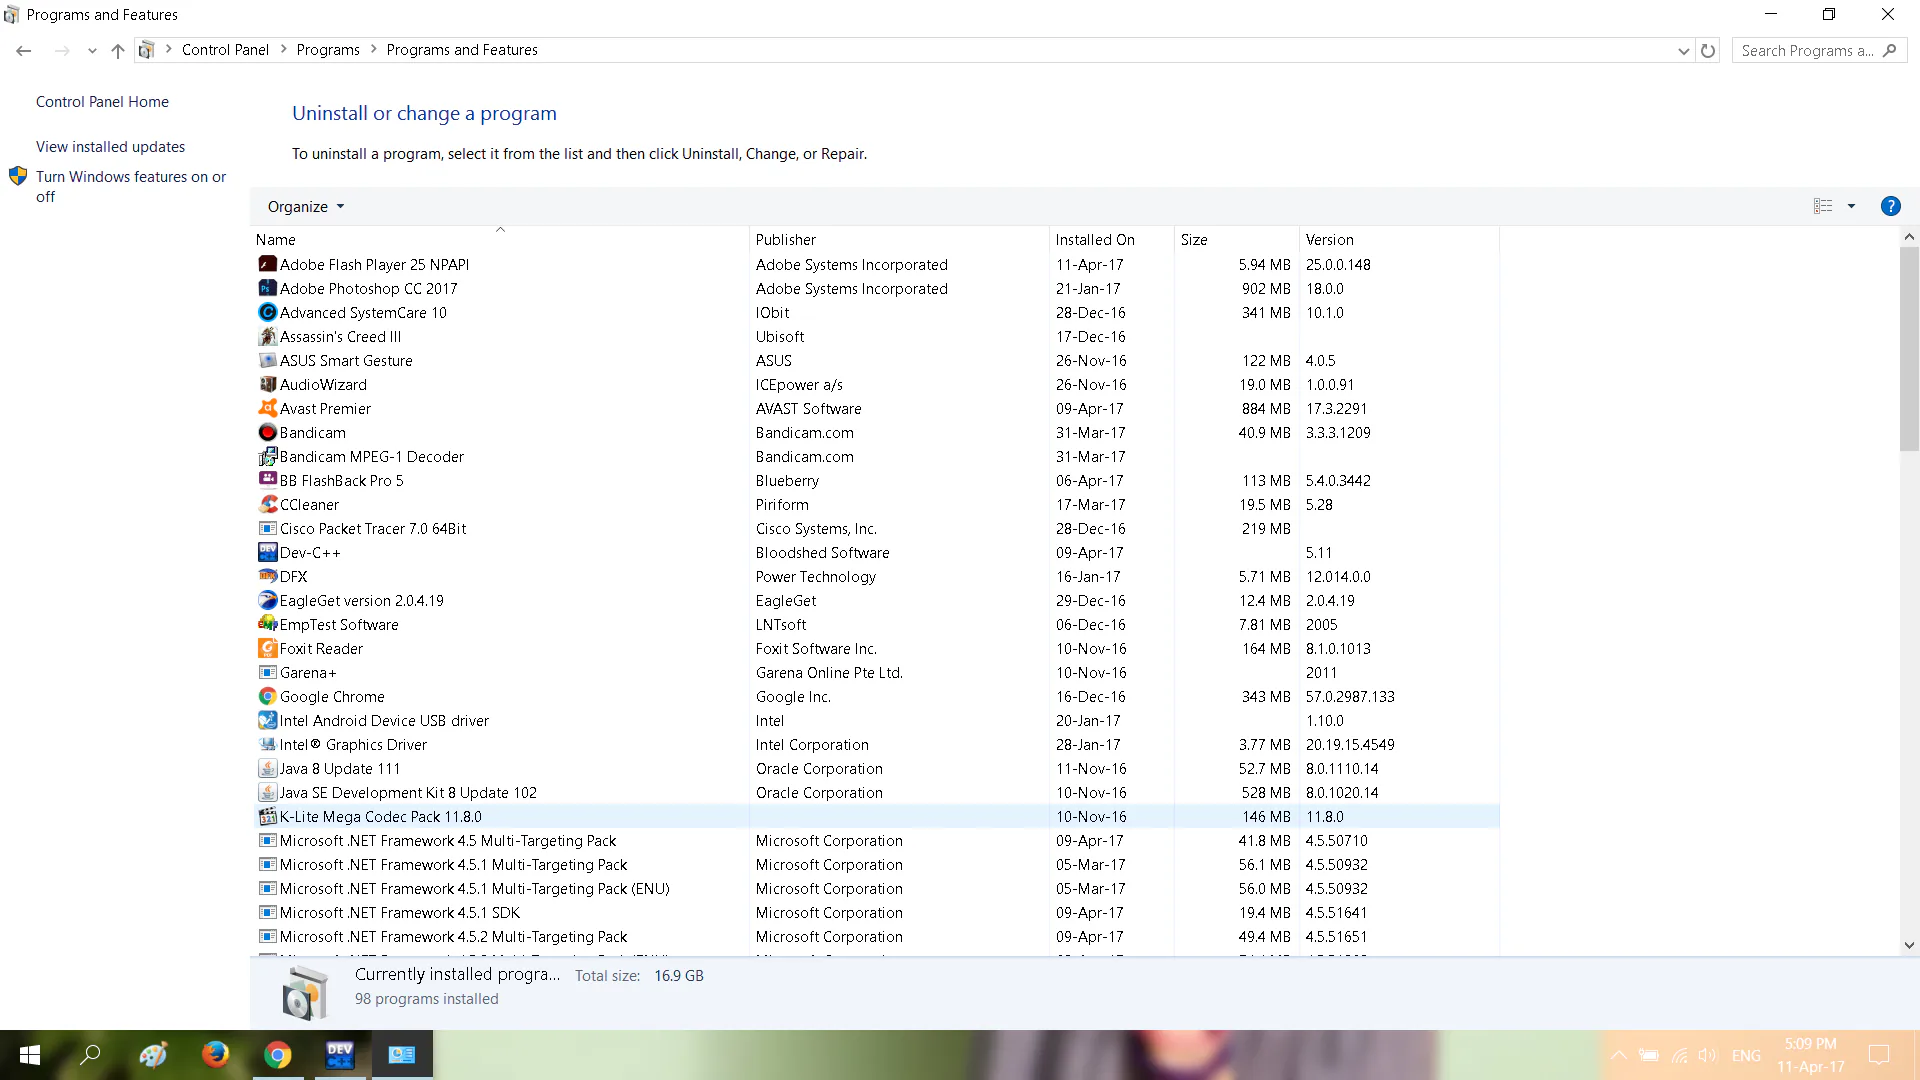This screenshot has width=1920, height=1080.
Task: Select Assassin's Creed III row
Action: click(x=874, y=336)
